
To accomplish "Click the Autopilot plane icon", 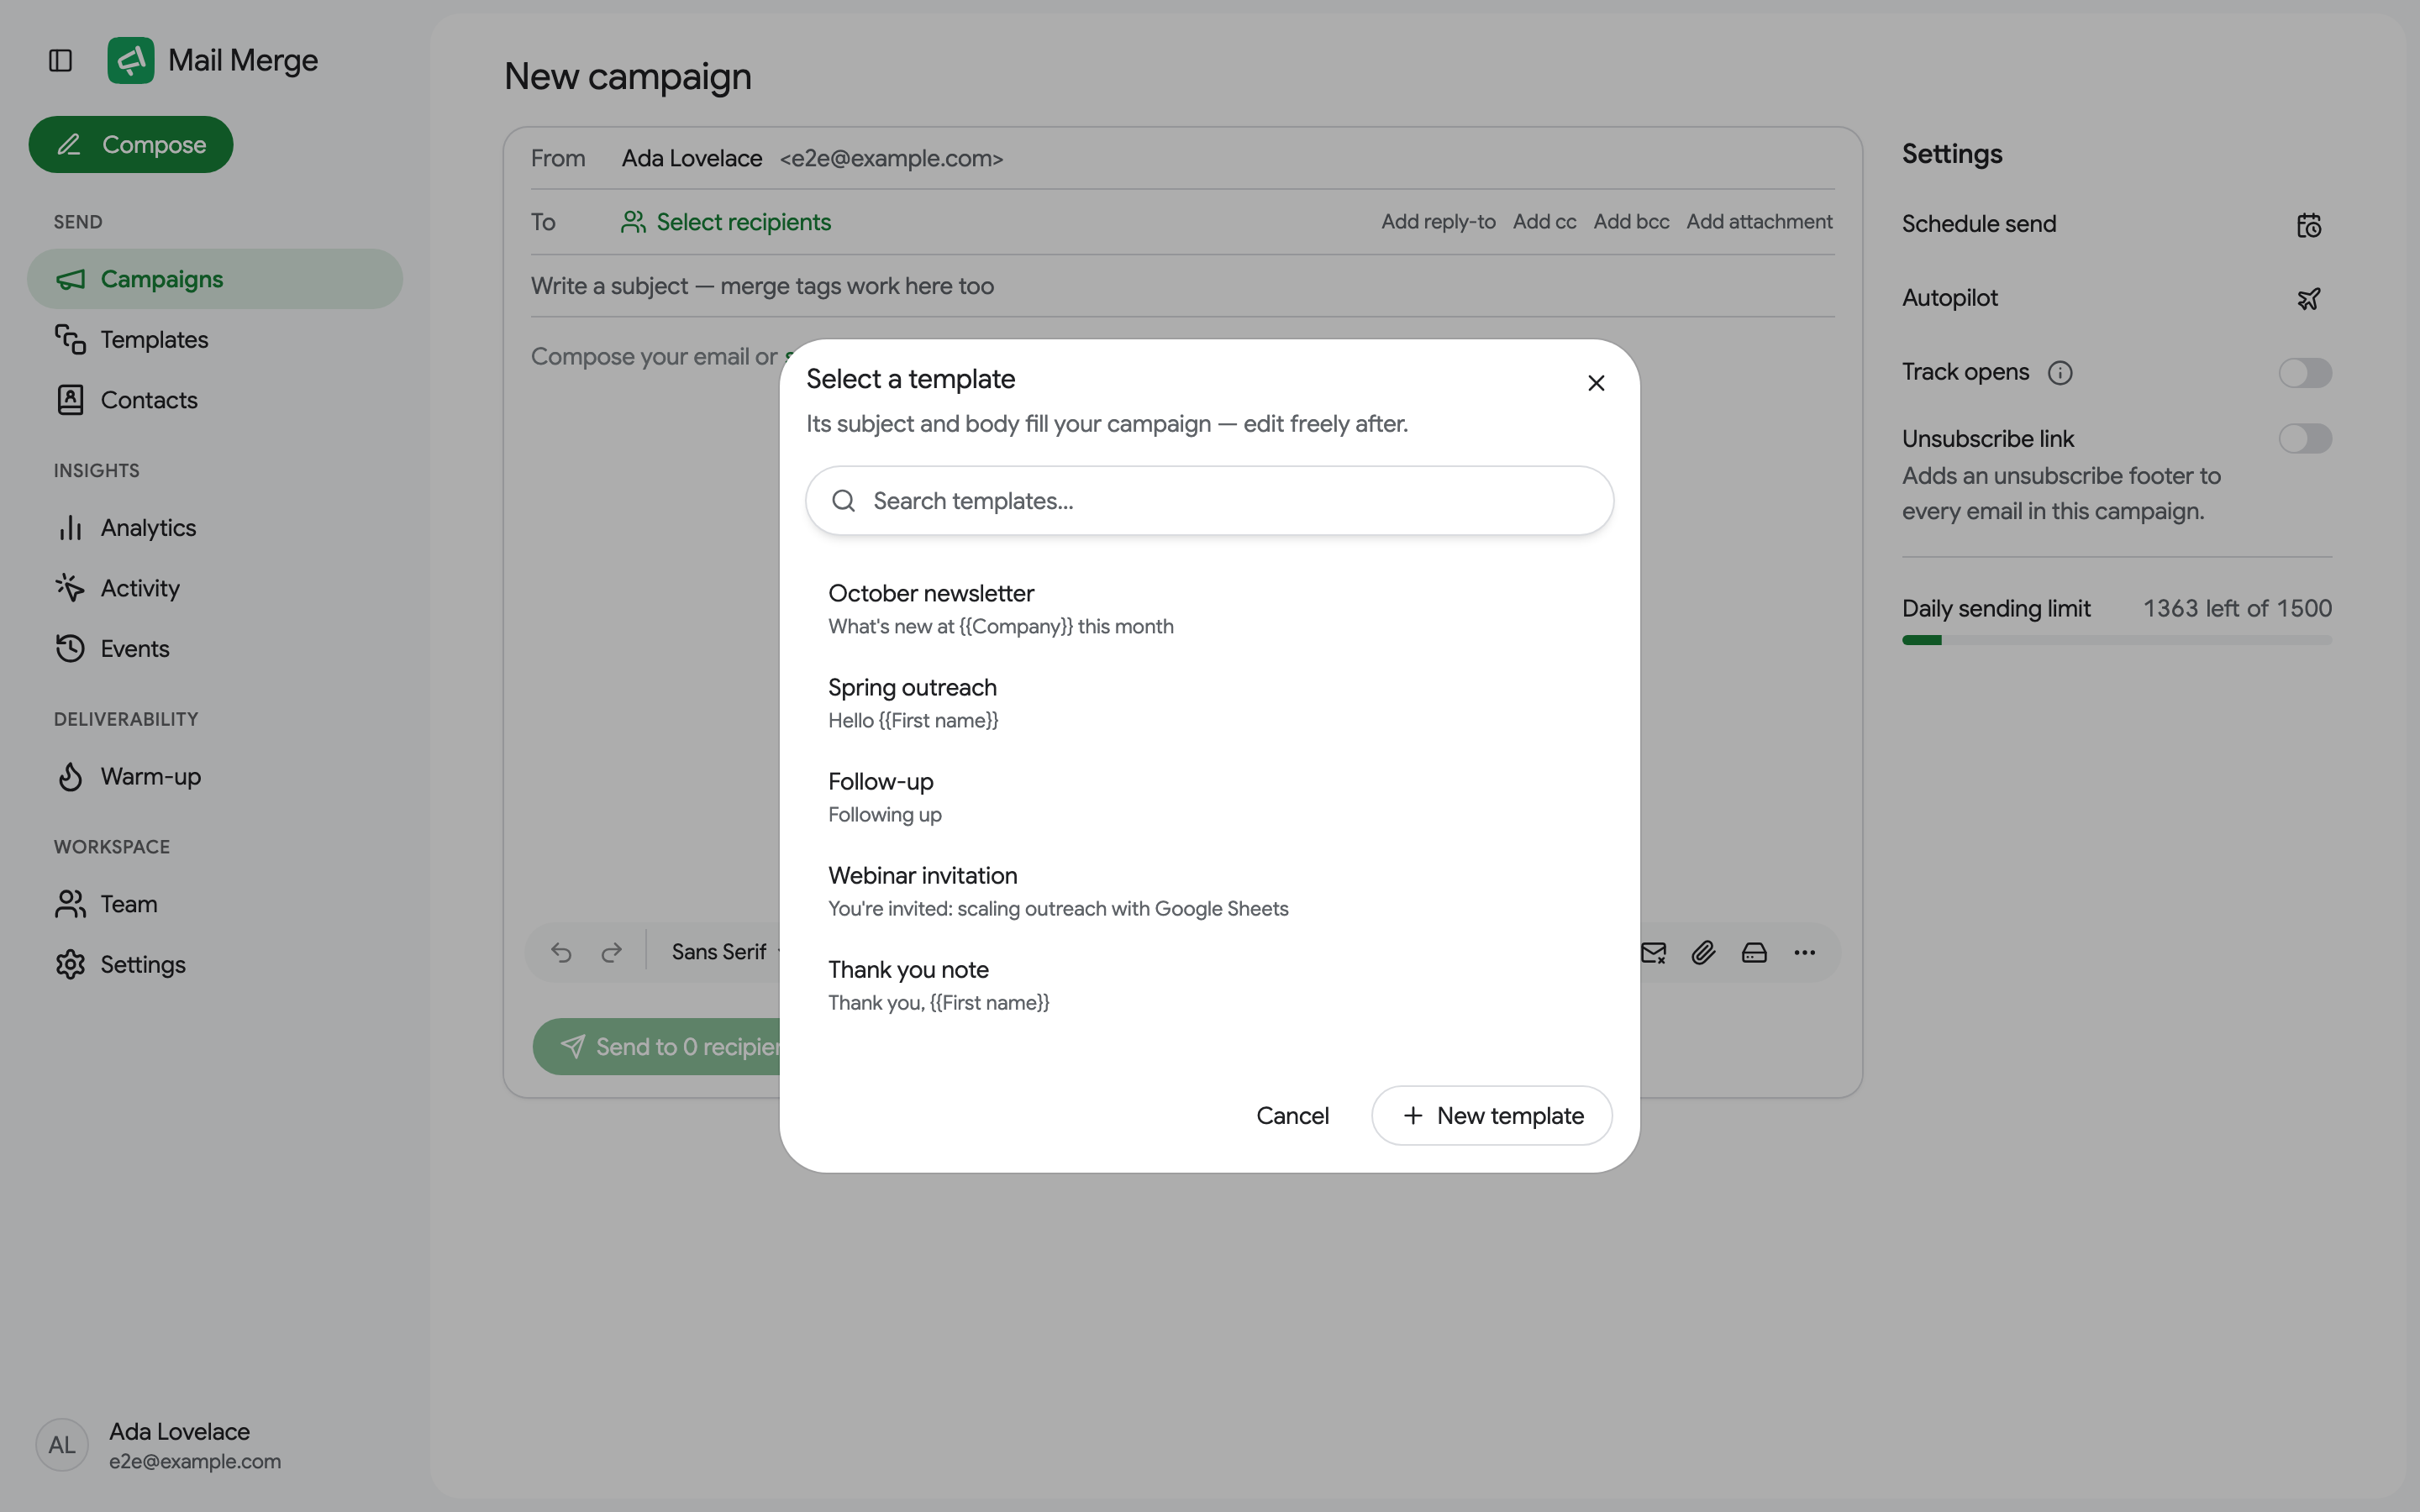I will (2308, 299).
